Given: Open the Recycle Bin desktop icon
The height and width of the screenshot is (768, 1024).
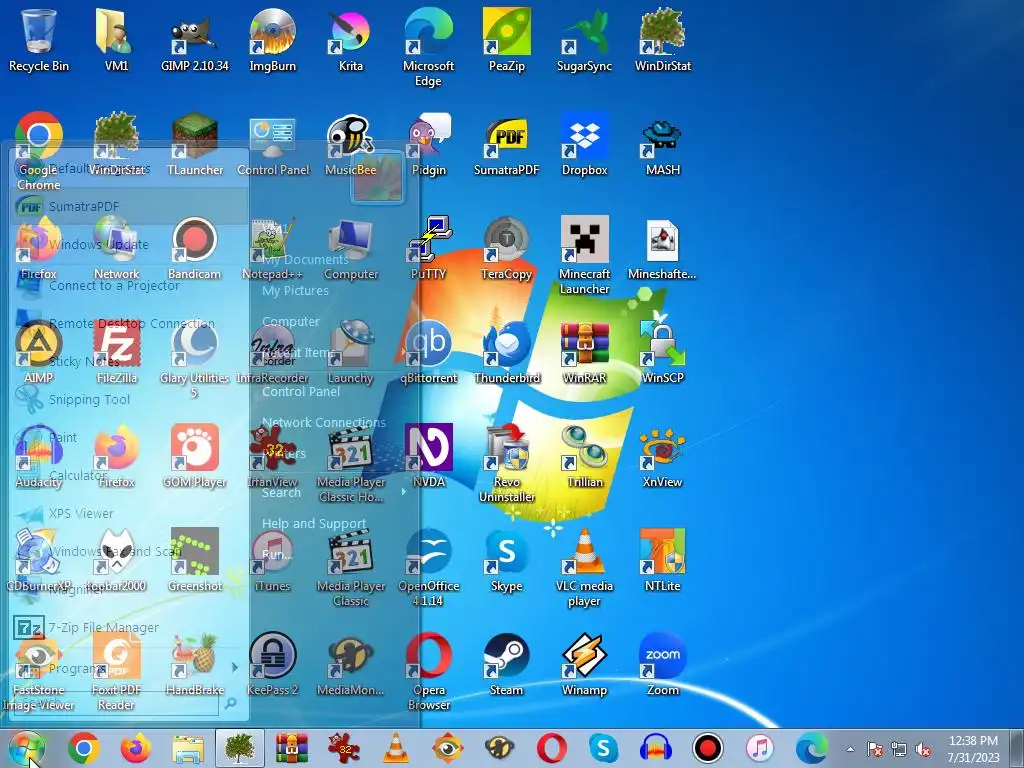Looking at the screenshot, I should pyautogui.click(x=39, y=39).
